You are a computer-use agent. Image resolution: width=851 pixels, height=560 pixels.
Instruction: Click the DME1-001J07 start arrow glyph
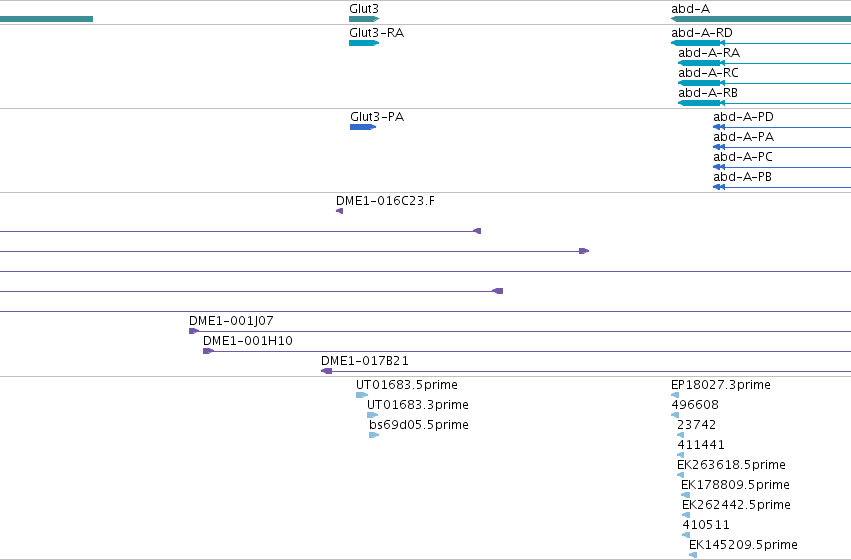pyautogui.click(x=194, y=331)
